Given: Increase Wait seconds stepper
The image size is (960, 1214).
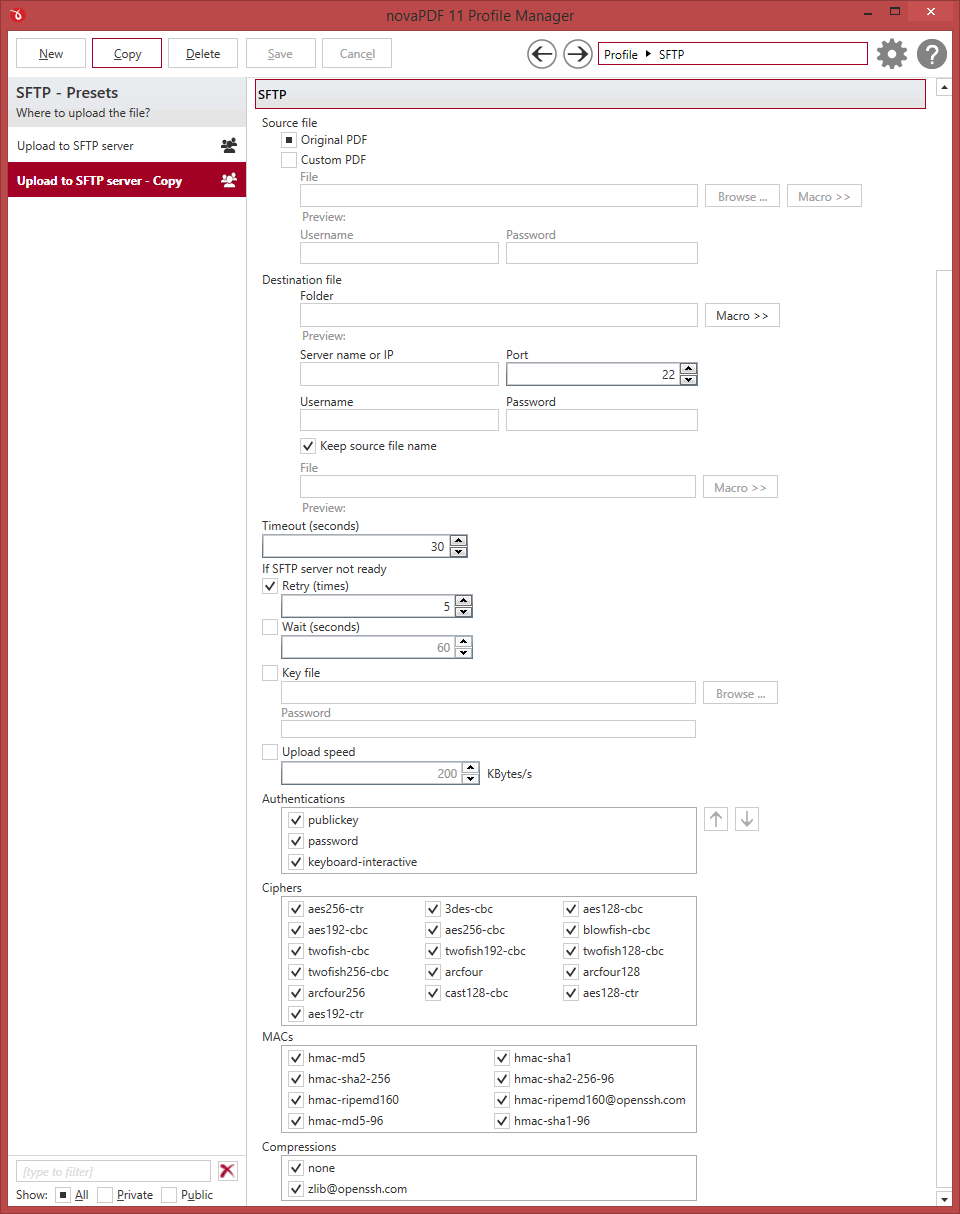Looking at the screenshot, I should pyautogui.click(x=463, y=642).
